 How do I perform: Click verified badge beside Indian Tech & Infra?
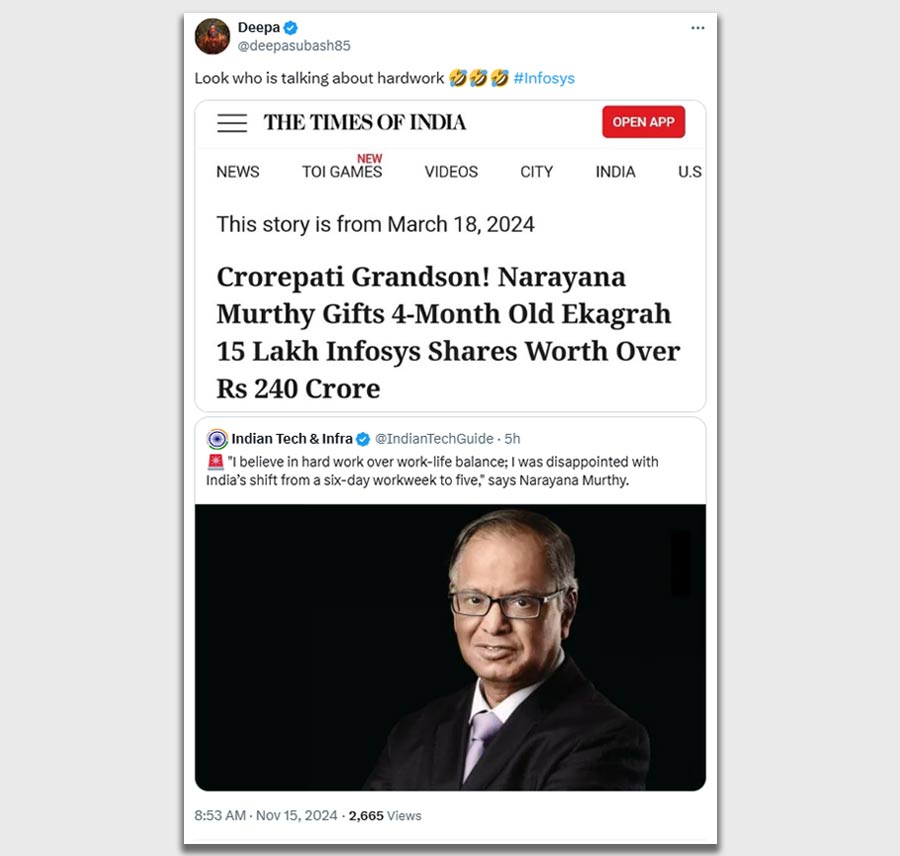coord(363,439)
